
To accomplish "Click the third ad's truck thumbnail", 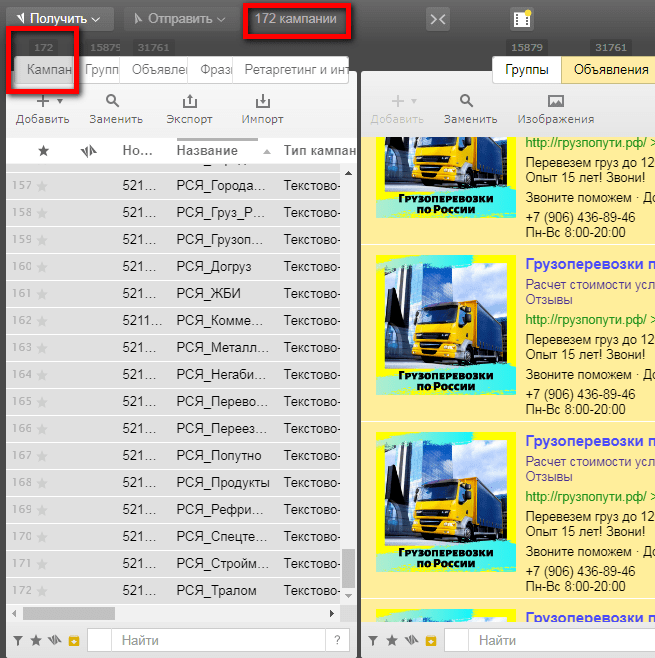I will pyautogui.click(x=446, y=502).
